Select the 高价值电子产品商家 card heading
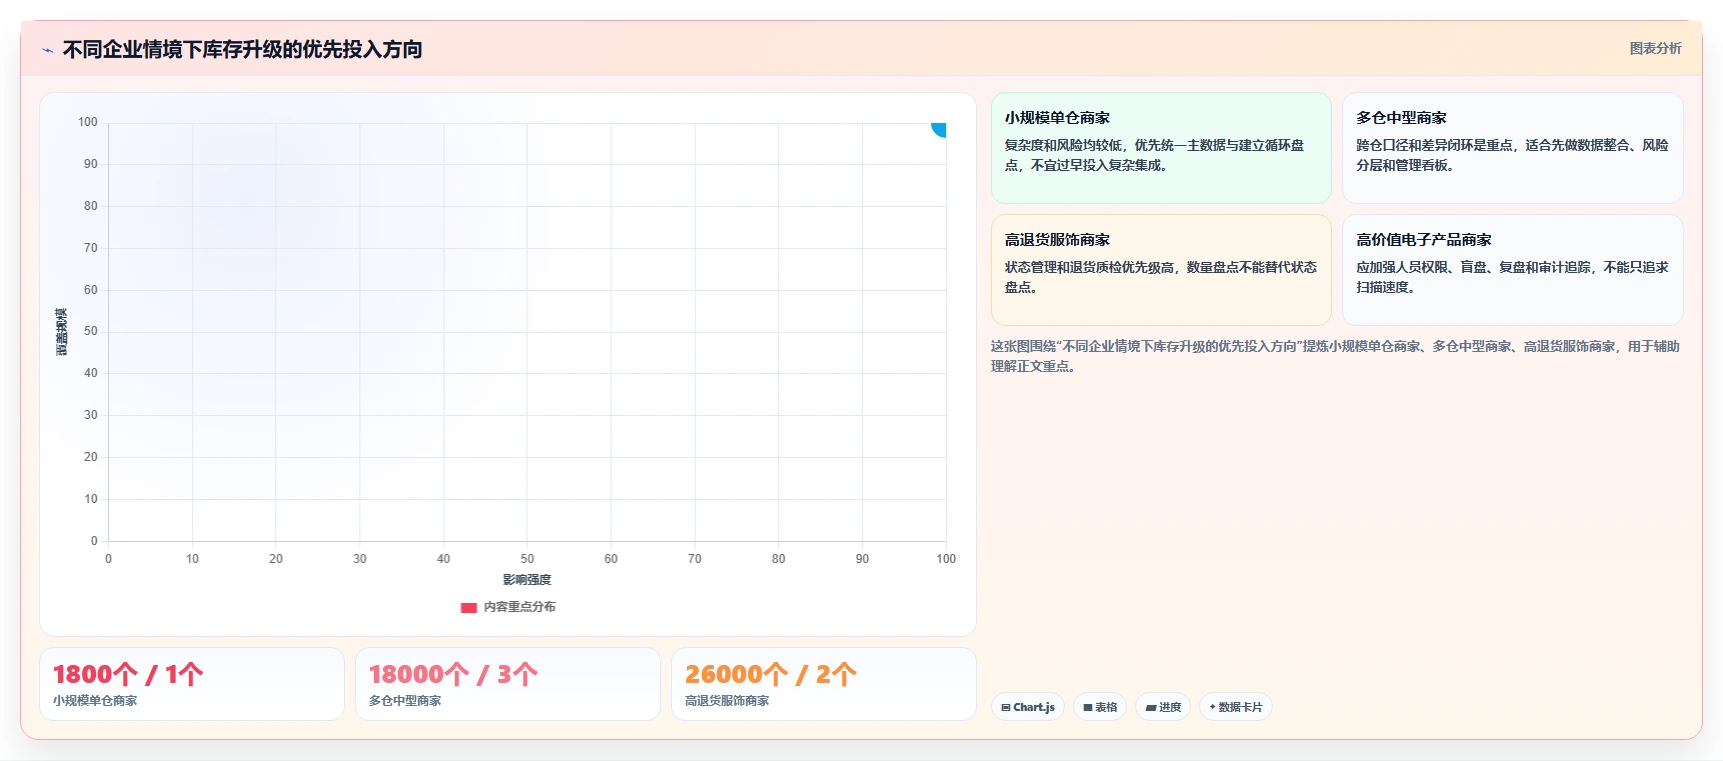Viewport: 1723px width, 761px height. click(1423, 240)
